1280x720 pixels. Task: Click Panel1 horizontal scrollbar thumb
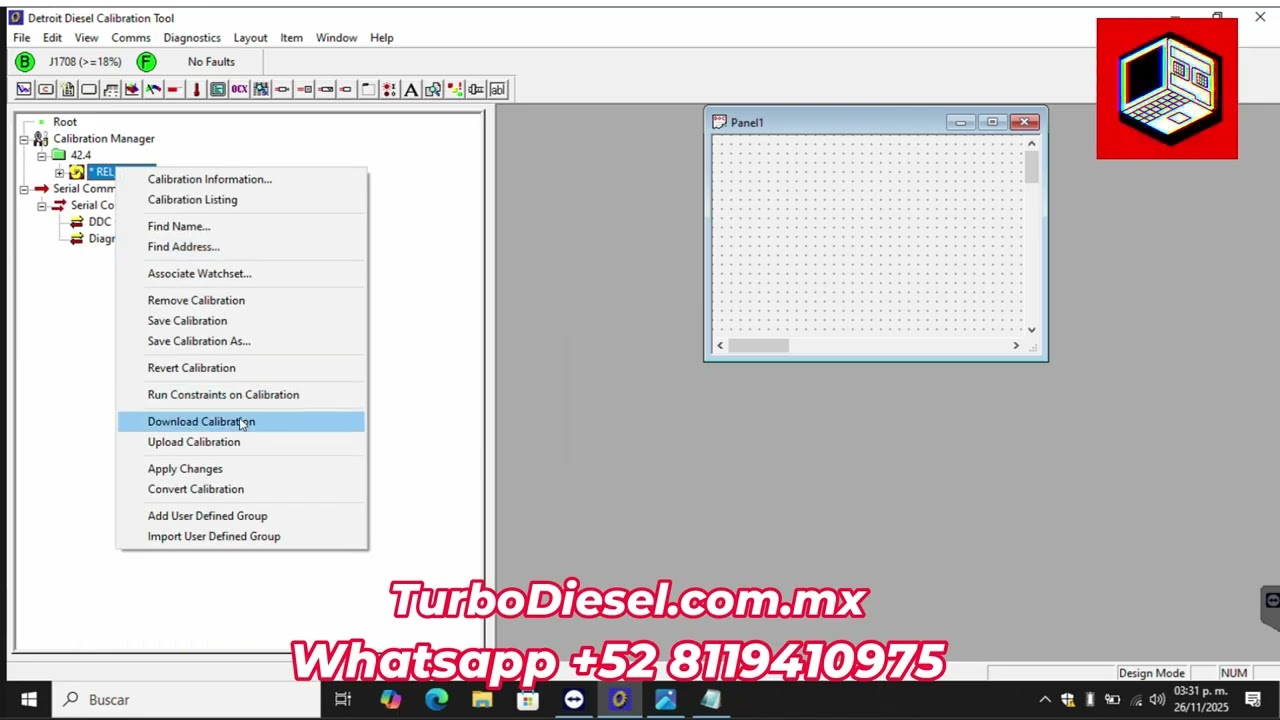(x=758, y=346)
